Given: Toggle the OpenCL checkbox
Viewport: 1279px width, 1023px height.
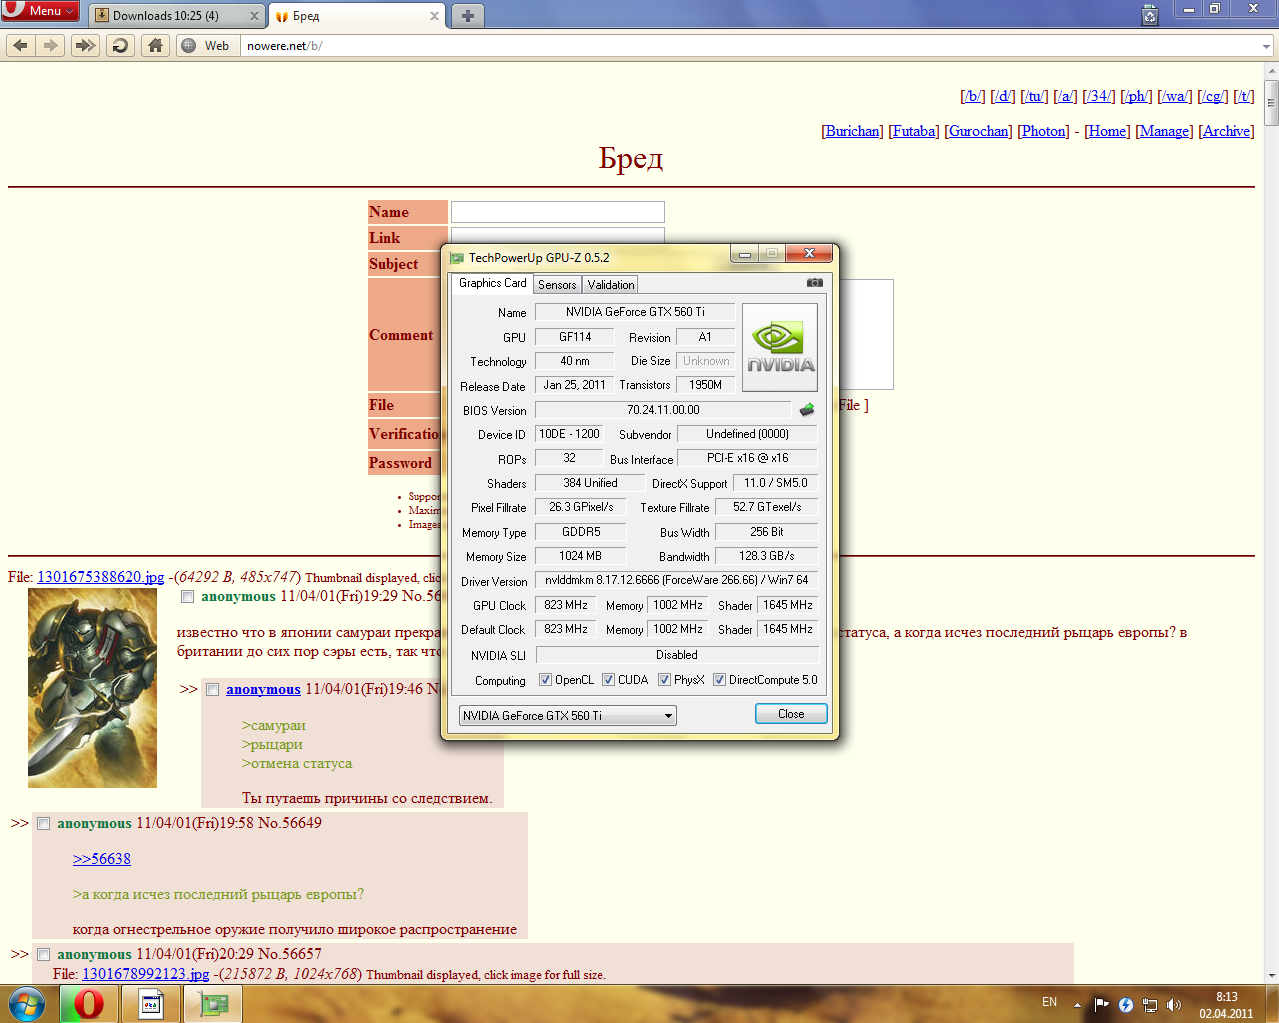Looking at the screenshot, I should pyautogui.click(x=545, y=680).
